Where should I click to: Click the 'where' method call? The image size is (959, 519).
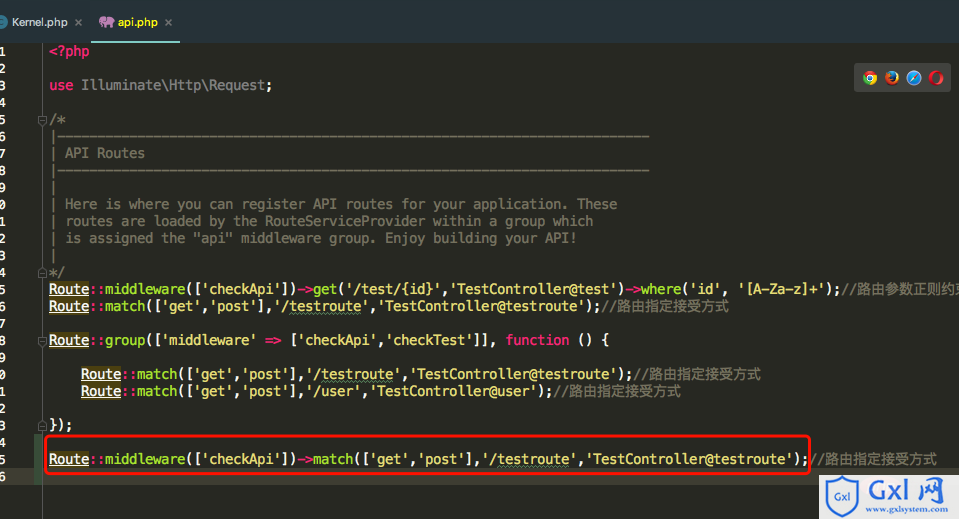click(x=661, y=289)
